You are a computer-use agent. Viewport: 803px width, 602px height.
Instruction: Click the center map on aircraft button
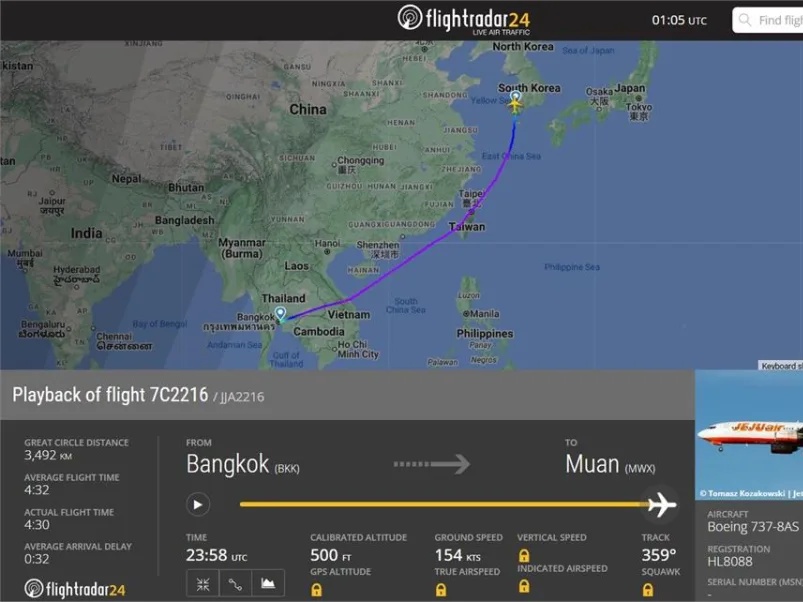203,584
